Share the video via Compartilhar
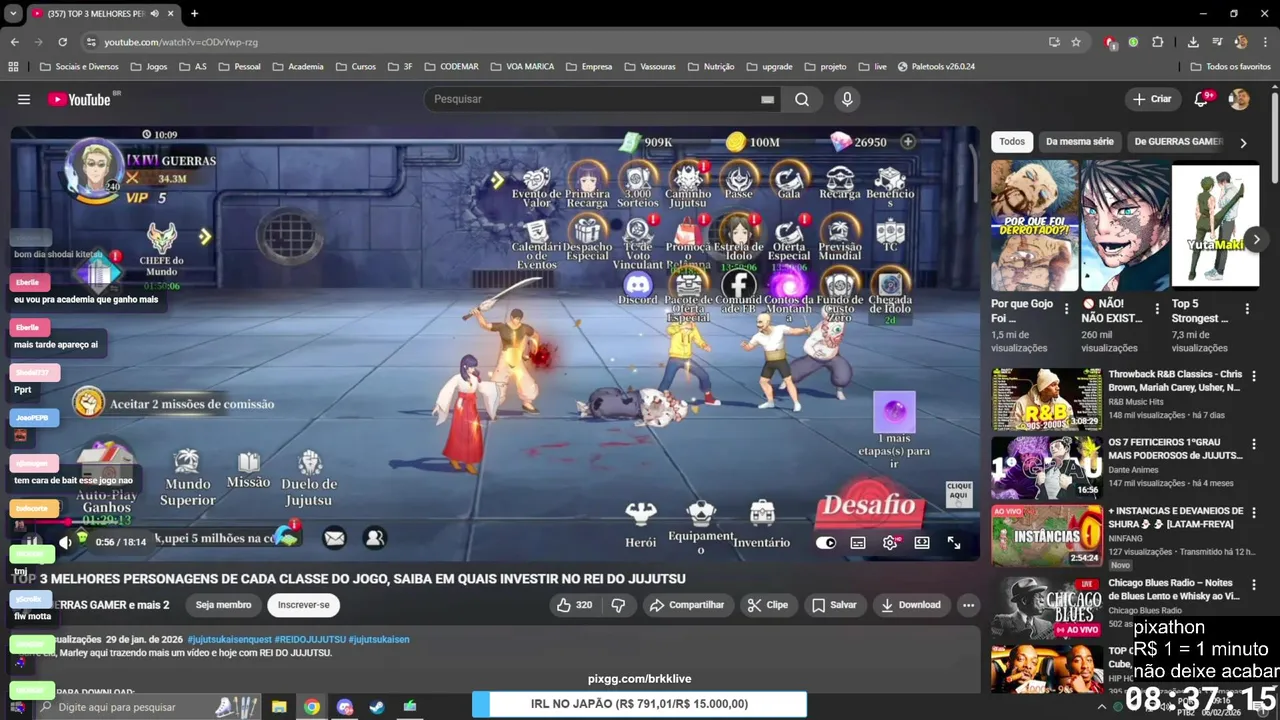This screenshot has width=1280, height=720. coord(686,605)
